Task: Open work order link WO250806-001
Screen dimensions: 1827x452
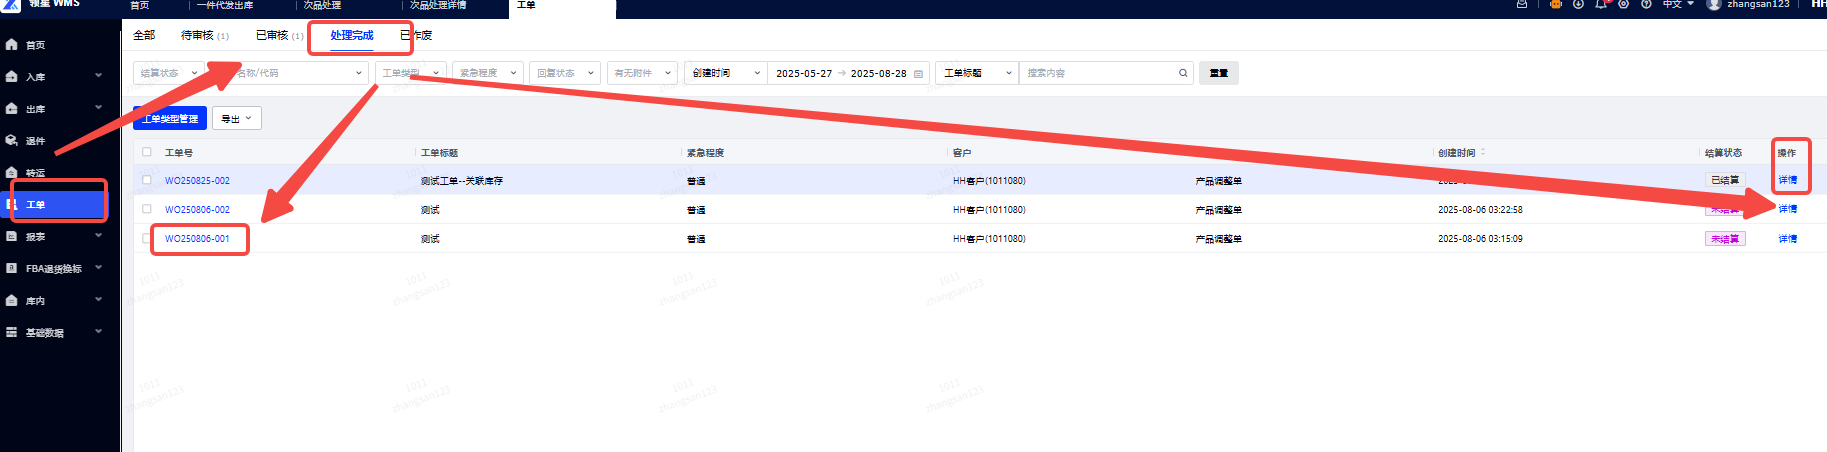Action: click(x=197, y=239)
